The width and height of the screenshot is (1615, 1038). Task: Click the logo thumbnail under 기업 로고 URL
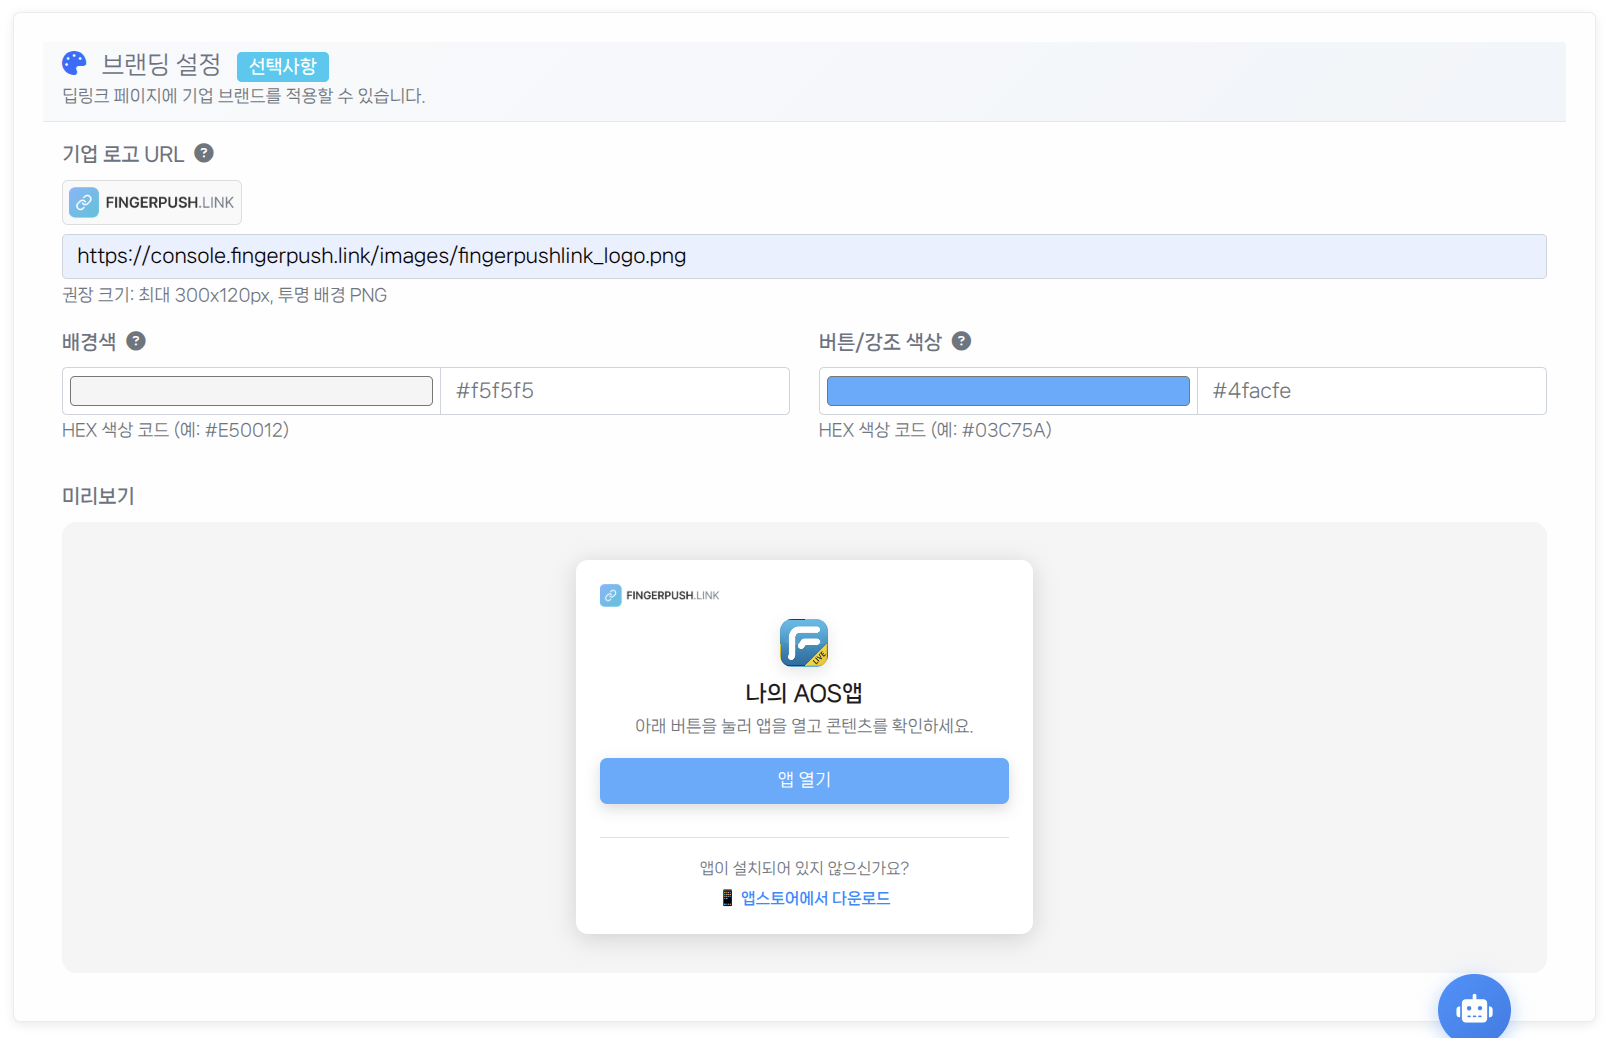152,202
